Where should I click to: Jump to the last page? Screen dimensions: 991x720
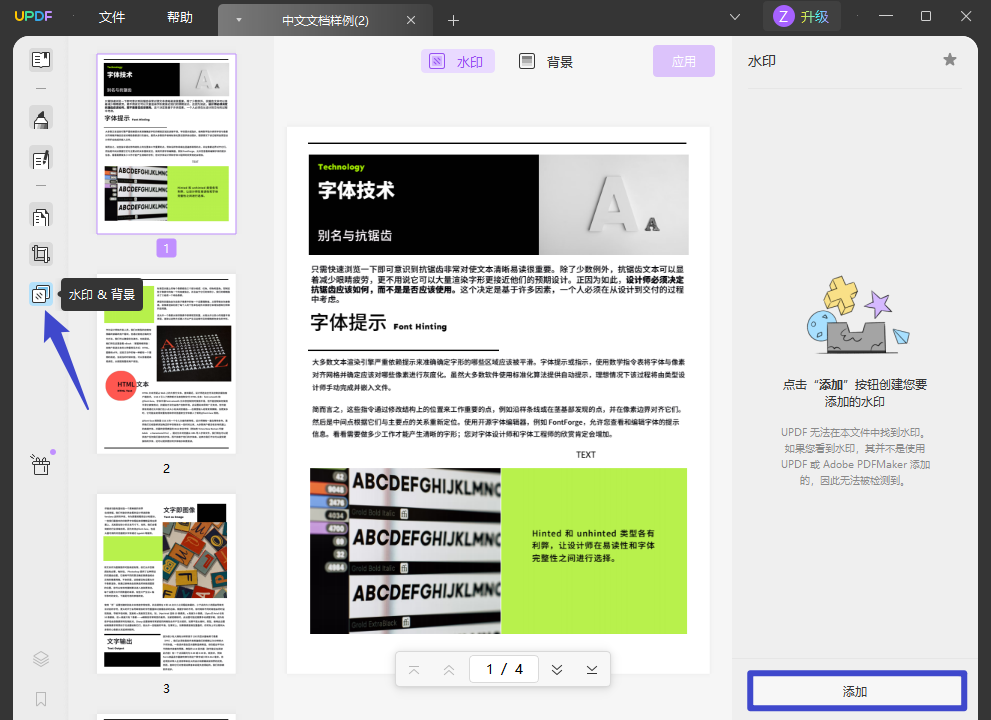coord(592,669)
